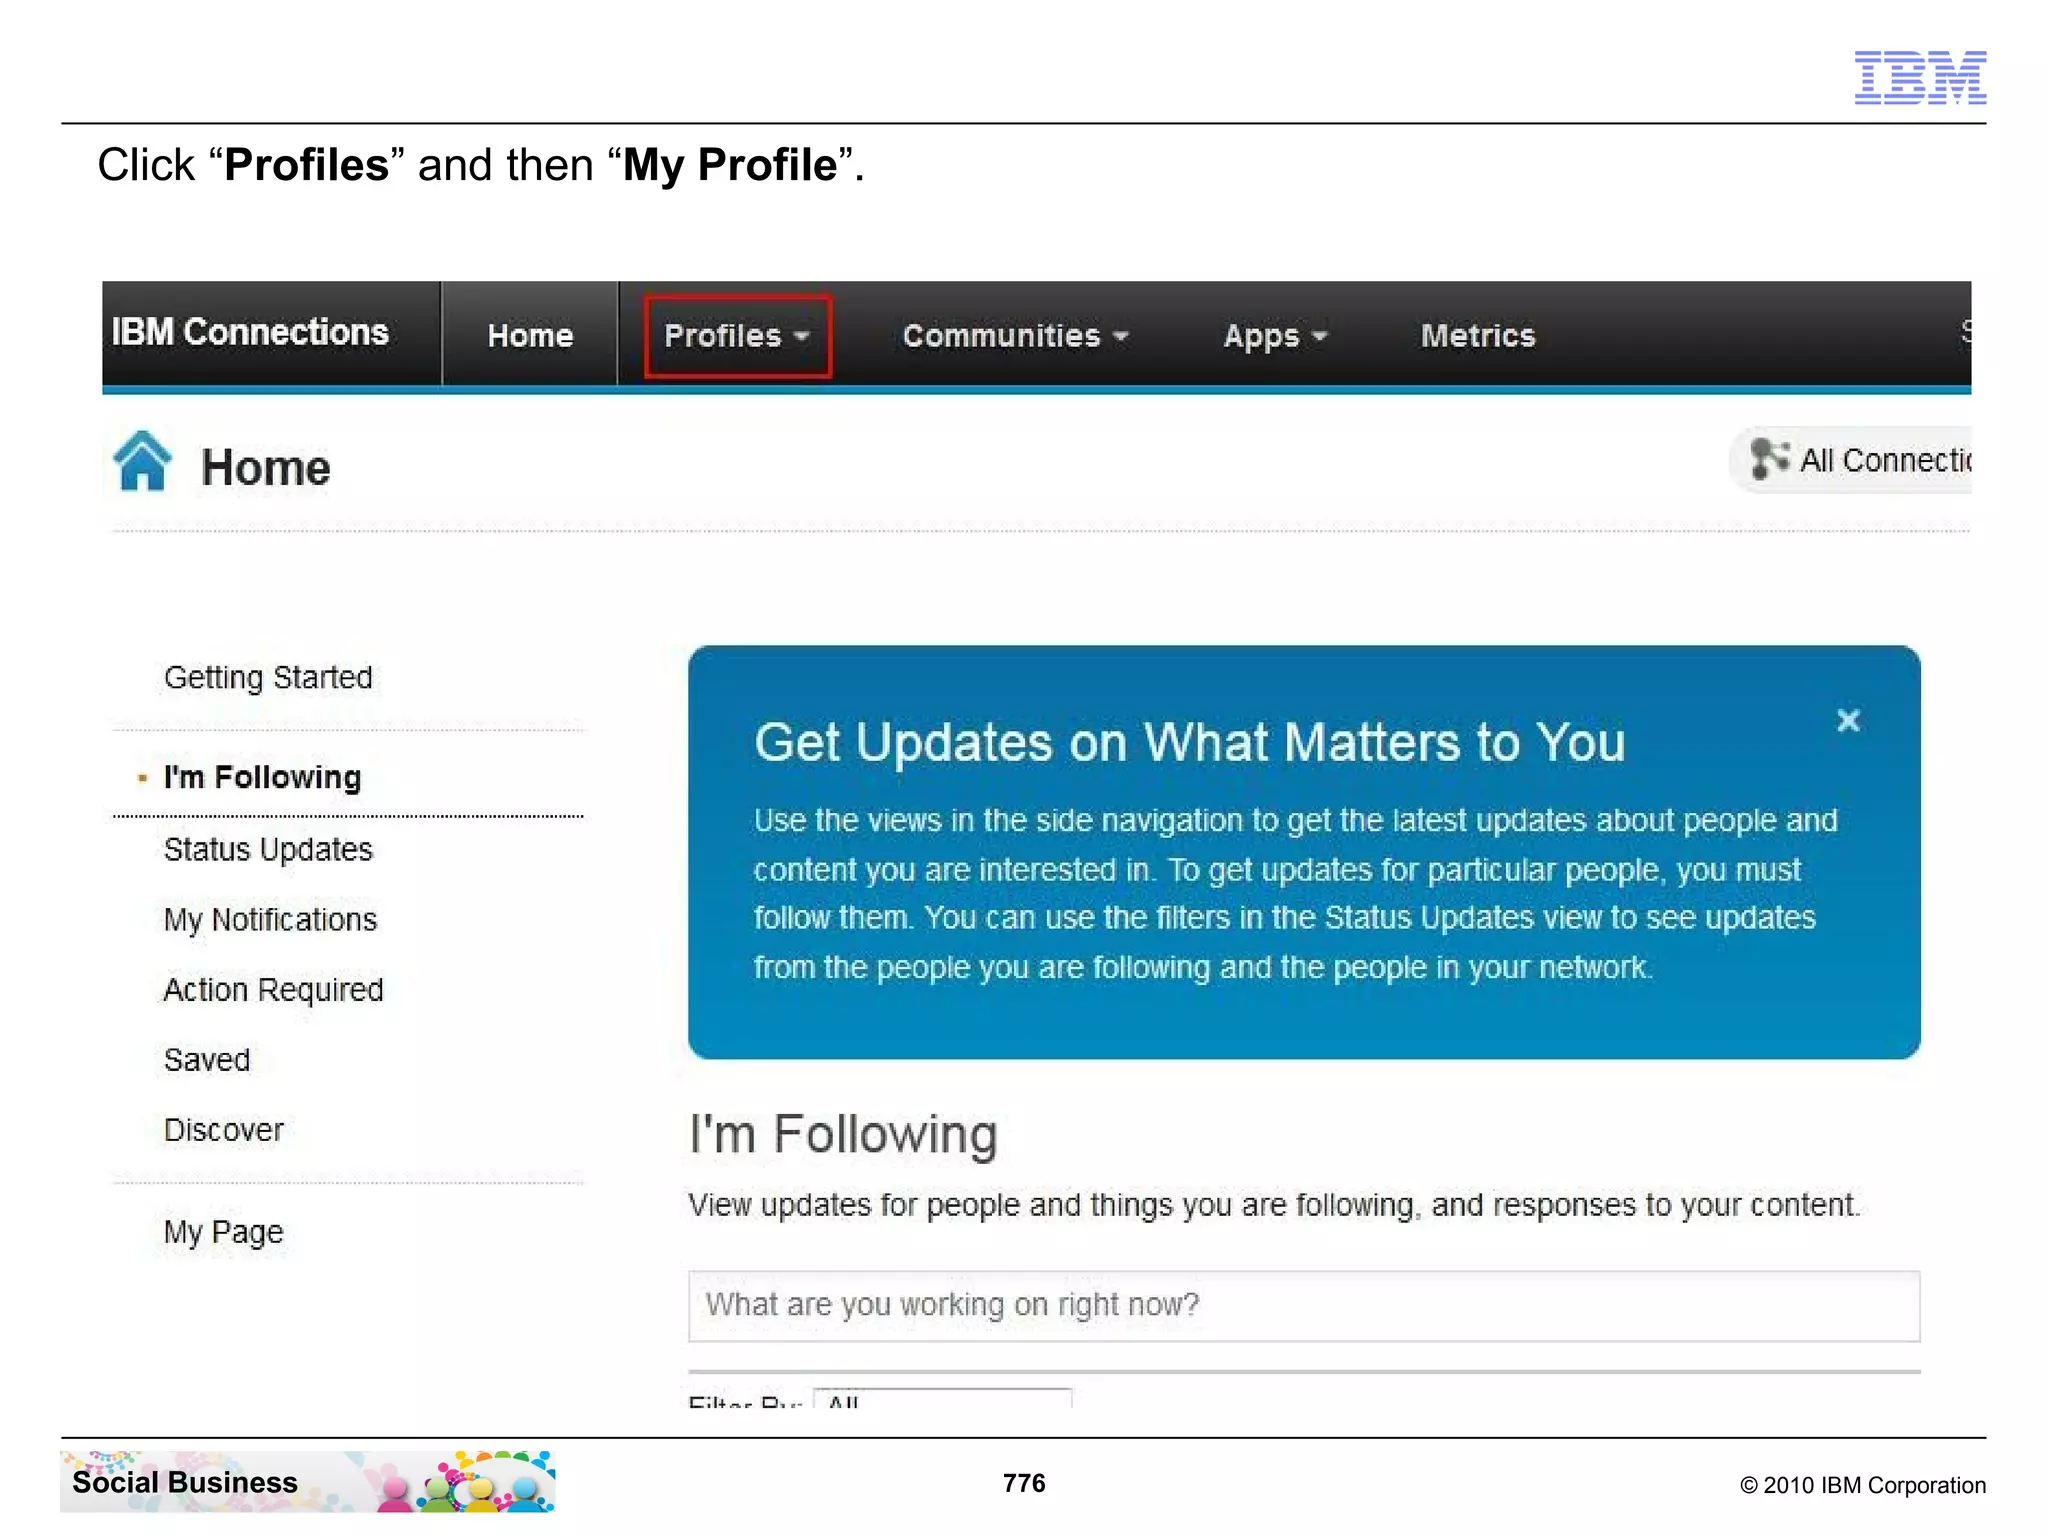This screenshot has width=2048, height=1536.
Task: Close the Get Updates banner
Action: (x=1848, y=720)
